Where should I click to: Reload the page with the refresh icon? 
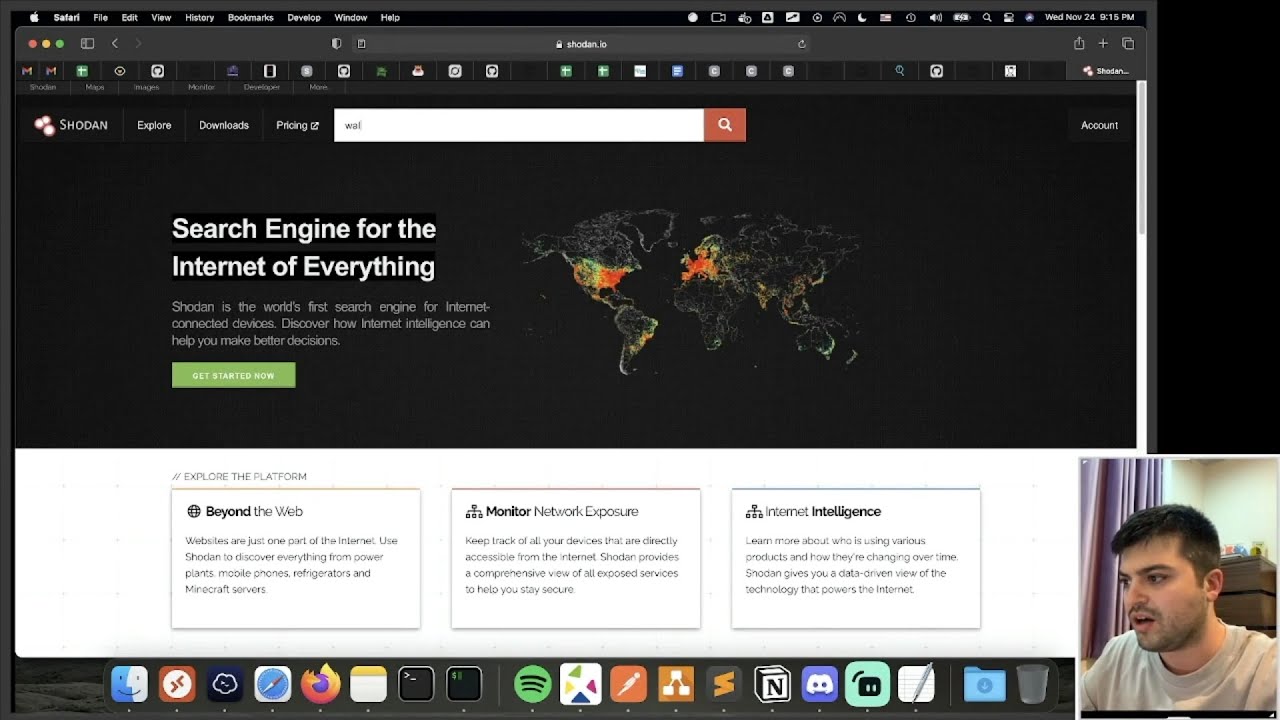click(x=801, y=44)
